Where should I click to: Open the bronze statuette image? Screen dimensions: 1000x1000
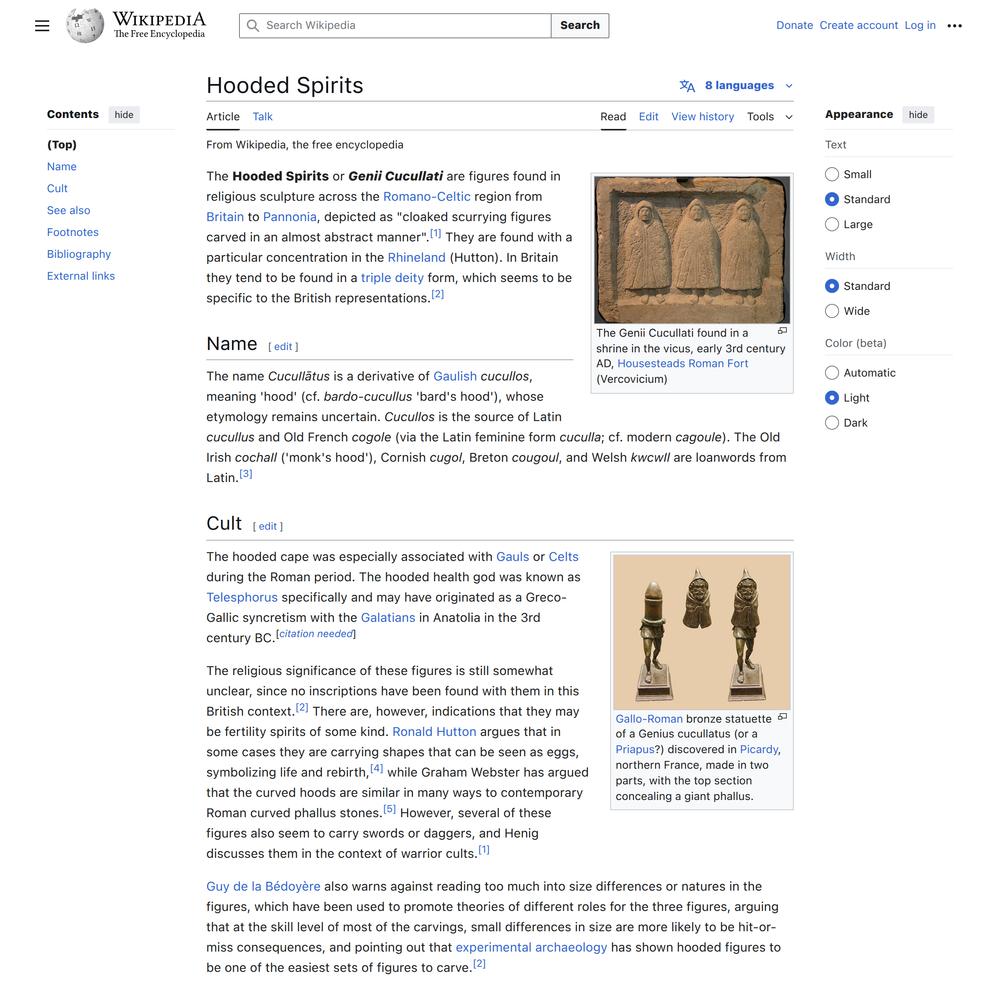click(x=702, y=632)
